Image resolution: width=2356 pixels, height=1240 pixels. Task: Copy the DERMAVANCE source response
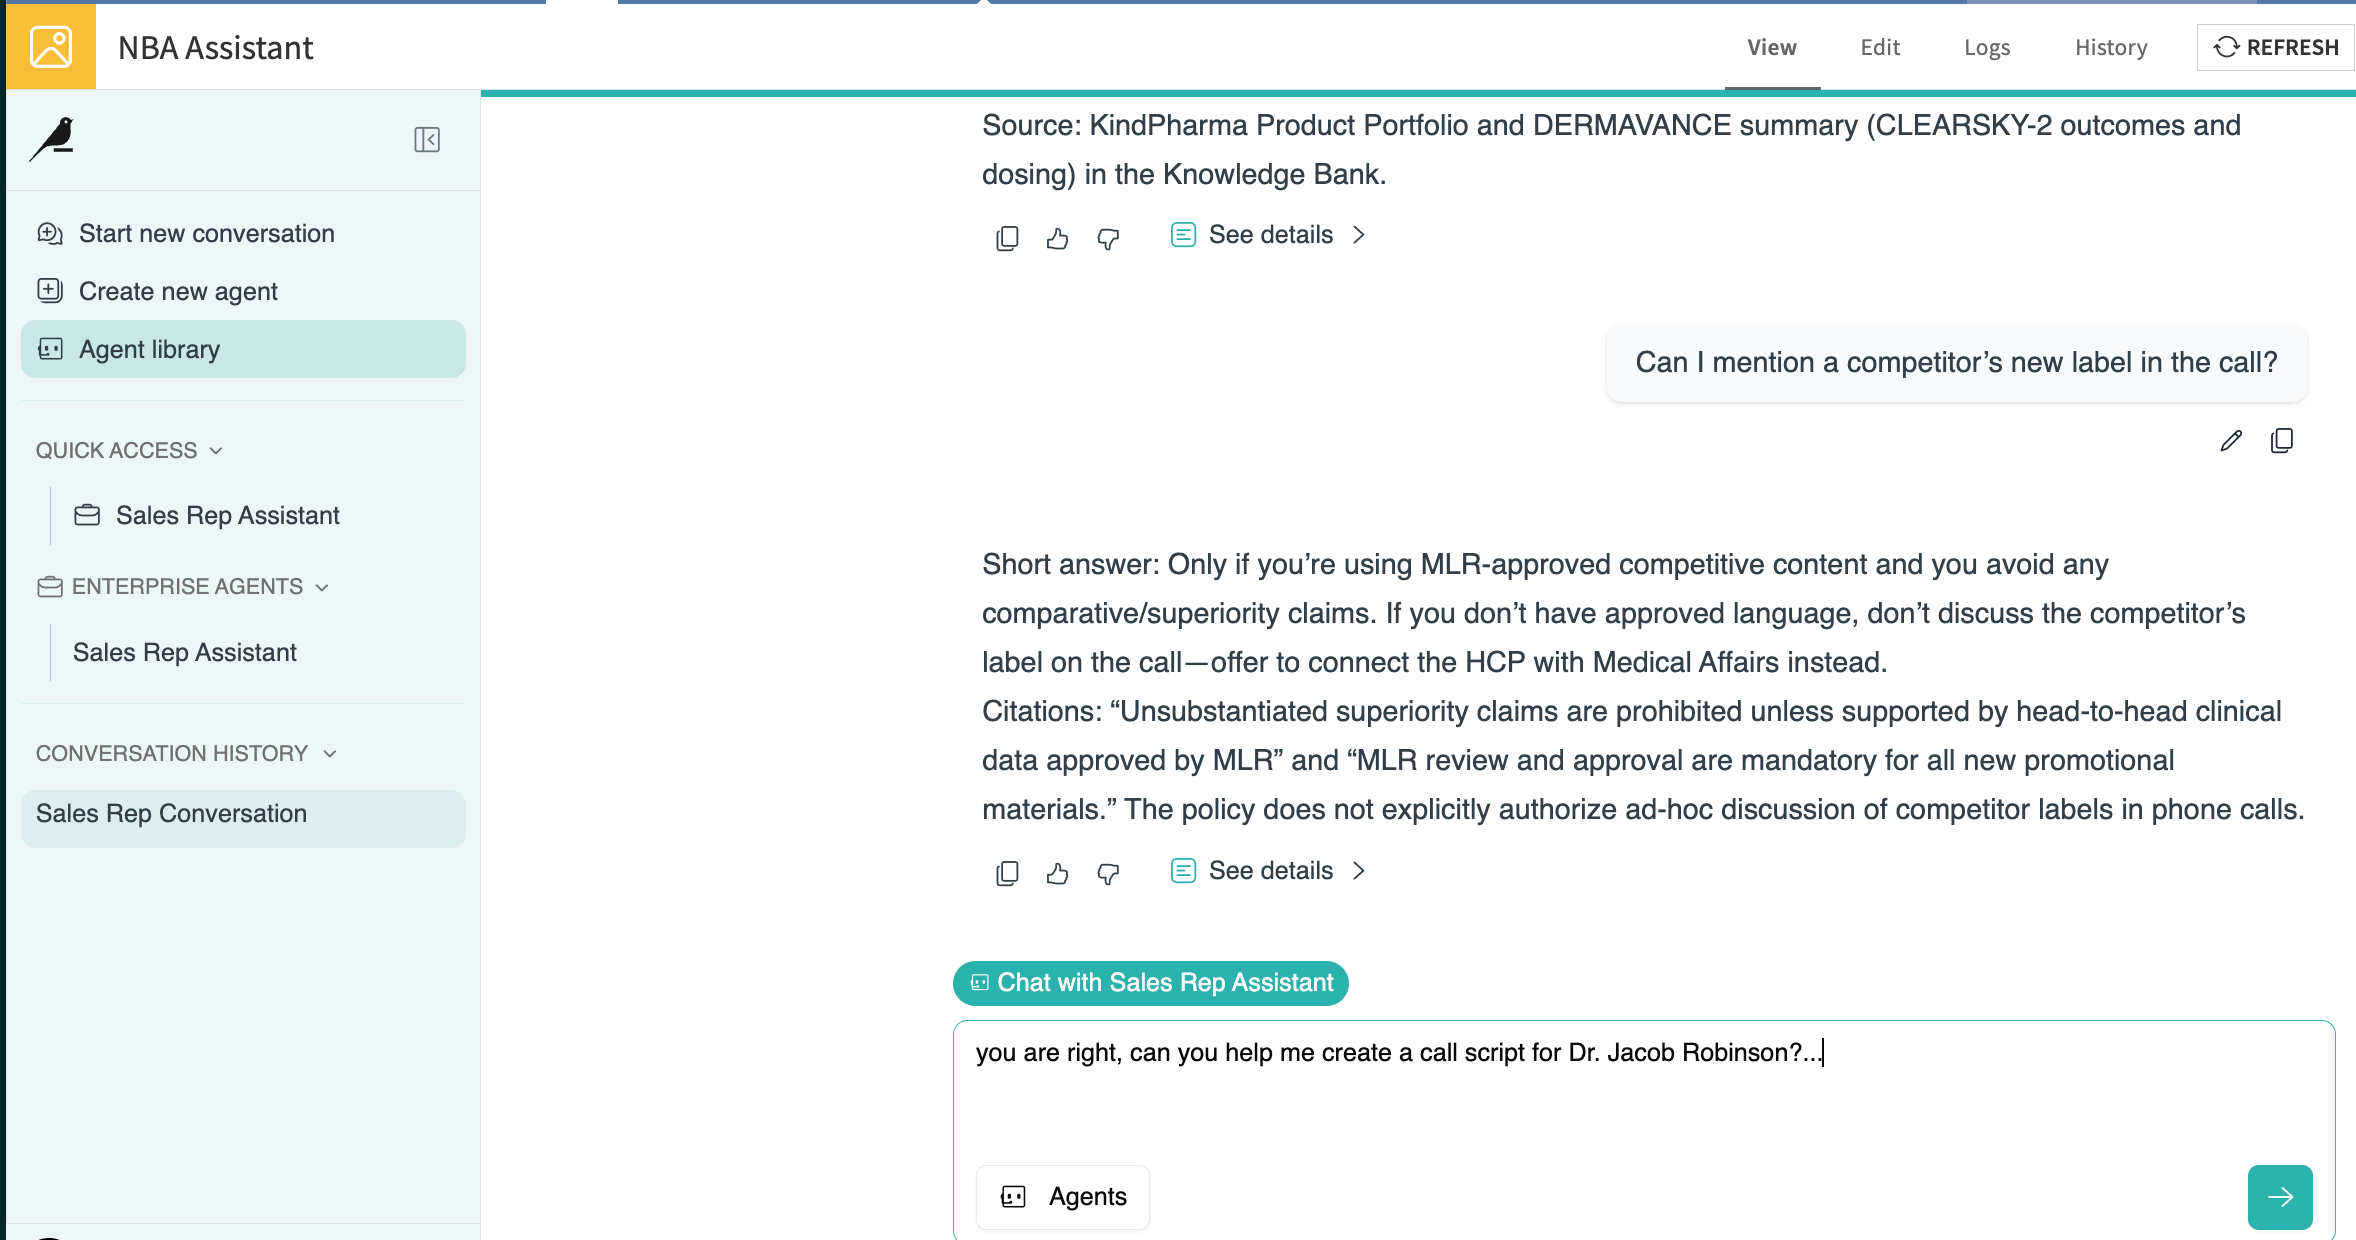[x=1007, y=237]
